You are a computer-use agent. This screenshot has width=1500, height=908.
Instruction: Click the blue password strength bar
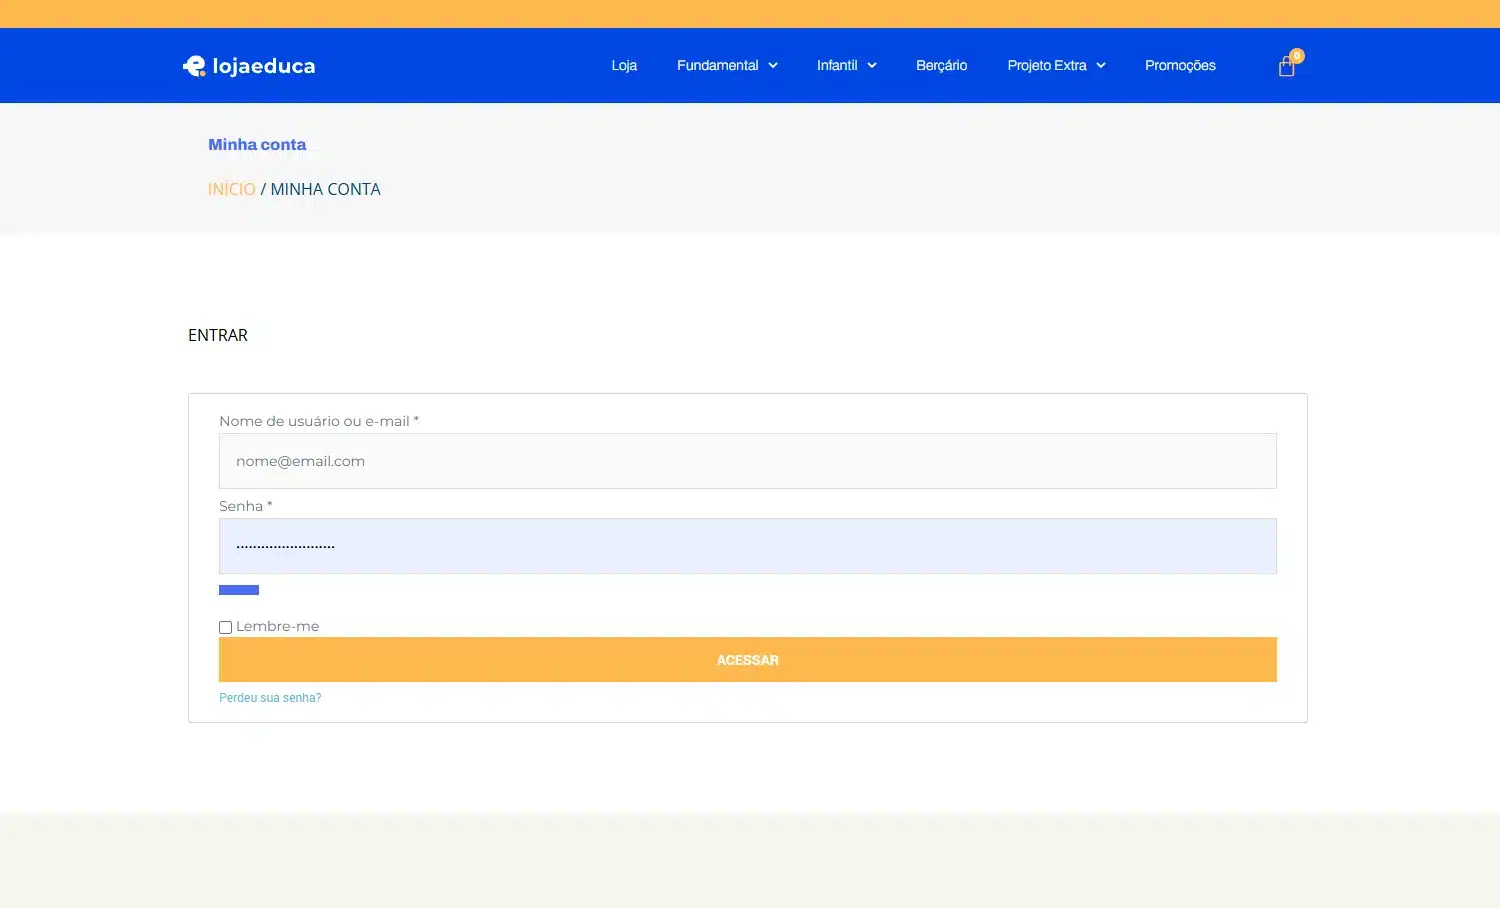click(x=239, y=590)
